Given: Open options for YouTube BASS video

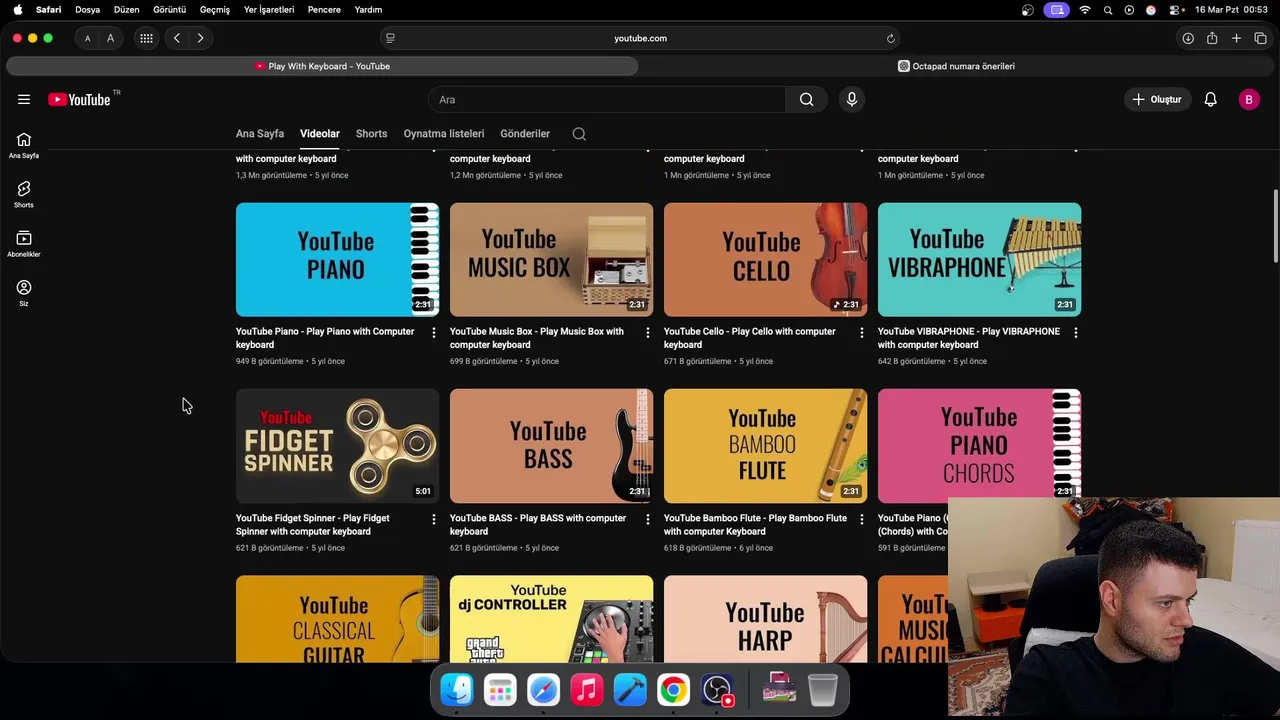Looking at the screenshot, I should coord(647,519).
